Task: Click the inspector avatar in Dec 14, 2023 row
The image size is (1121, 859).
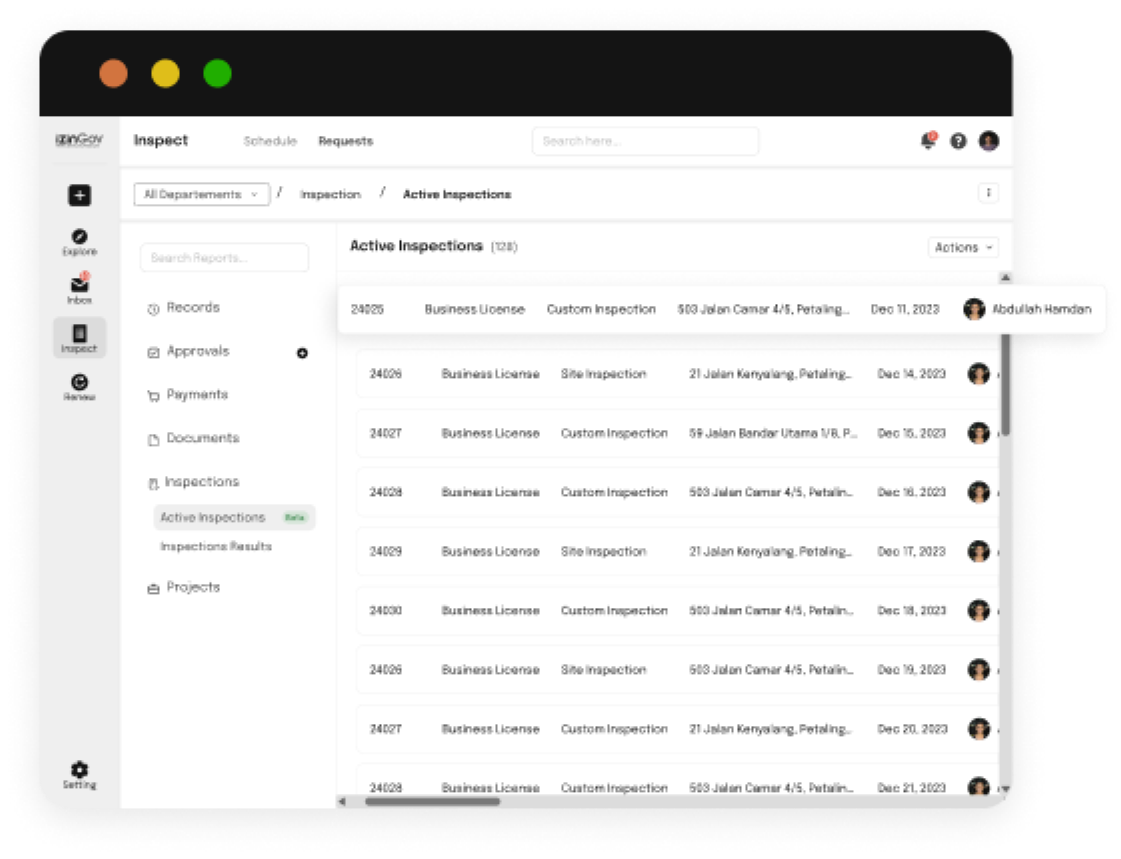Action: [x=978, y=374]
